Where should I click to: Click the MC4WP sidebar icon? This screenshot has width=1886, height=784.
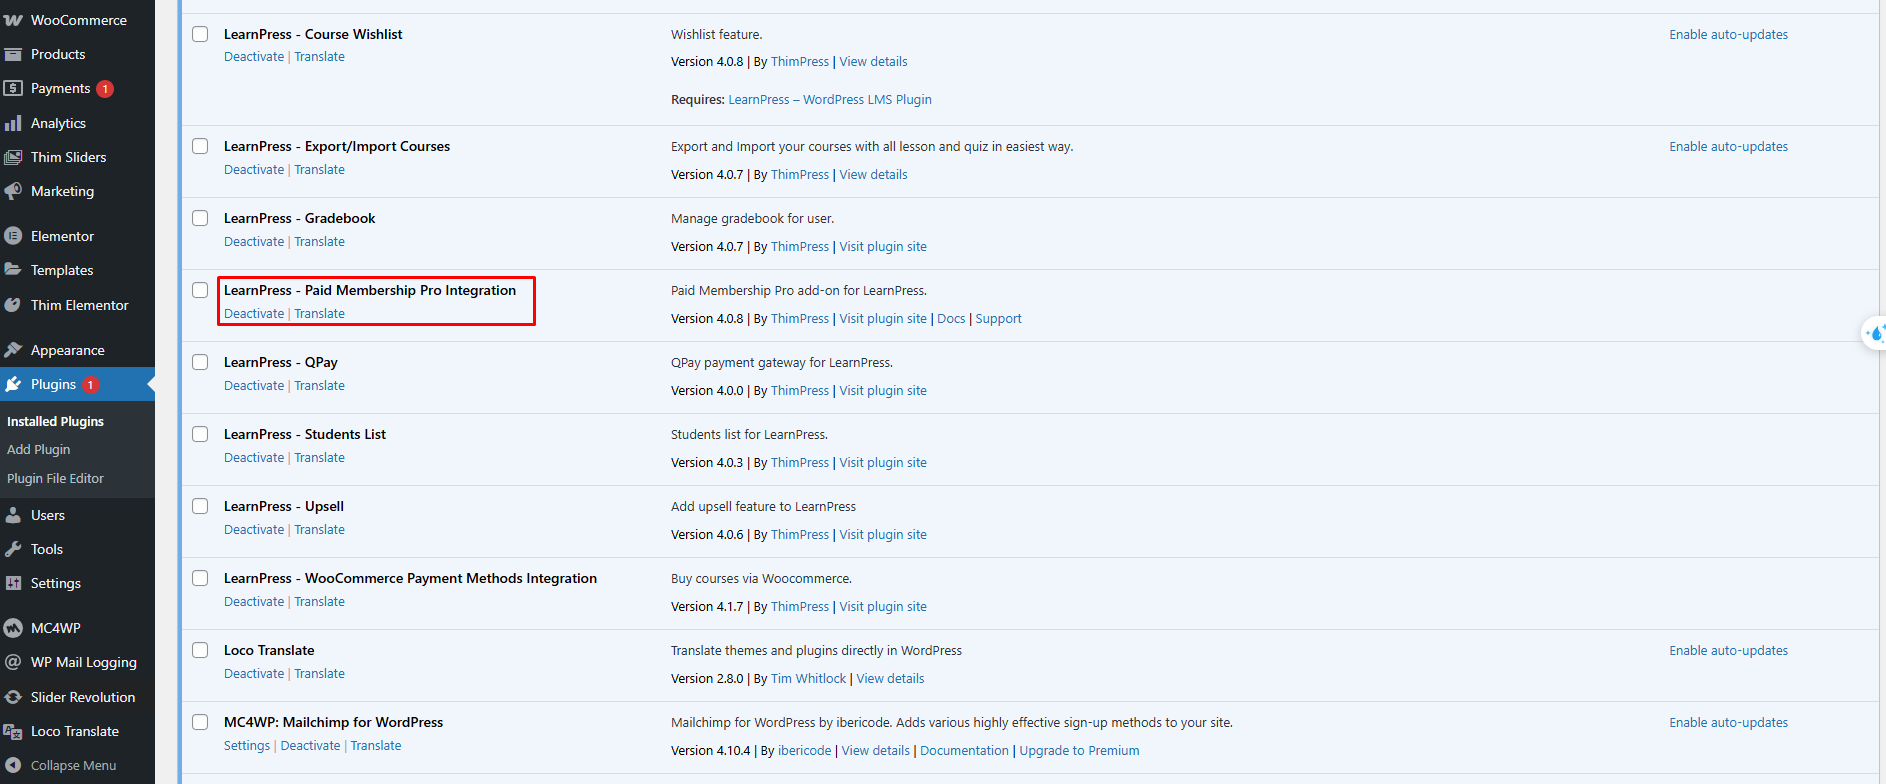pyautogui.click(x=13, y=628)
